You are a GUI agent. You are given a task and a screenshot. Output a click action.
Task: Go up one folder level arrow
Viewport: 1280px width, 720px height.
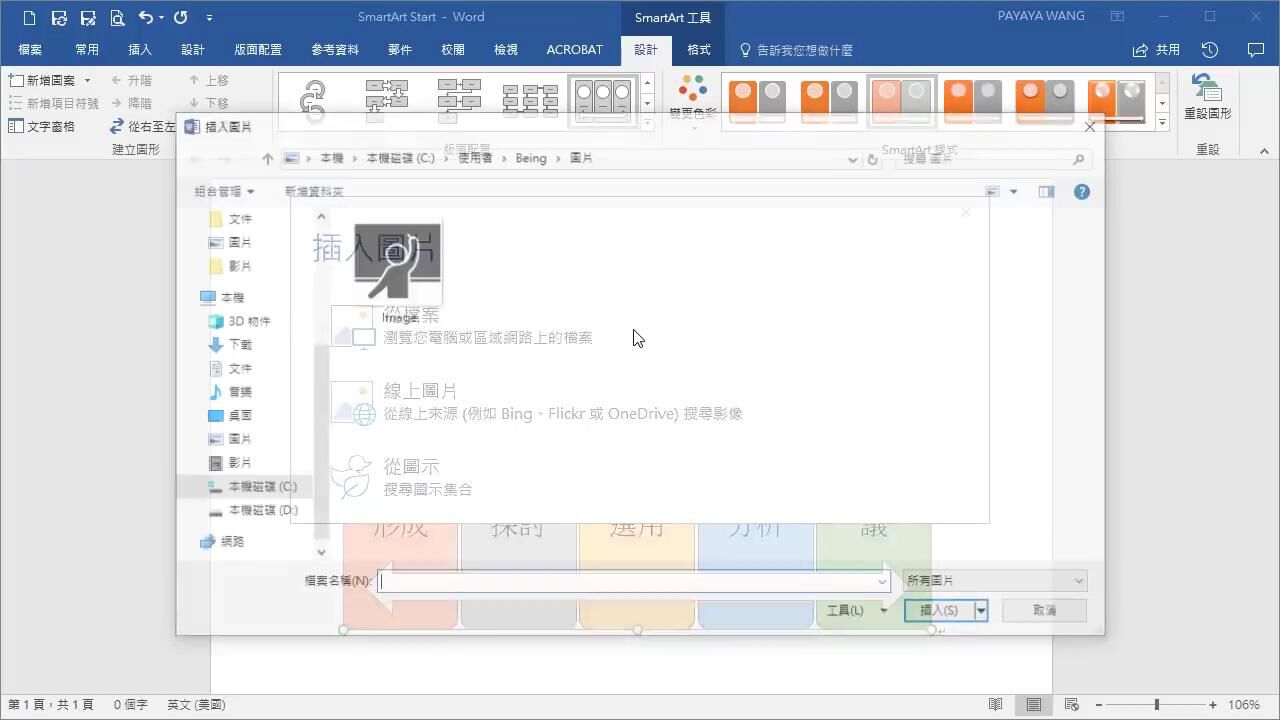267,159
